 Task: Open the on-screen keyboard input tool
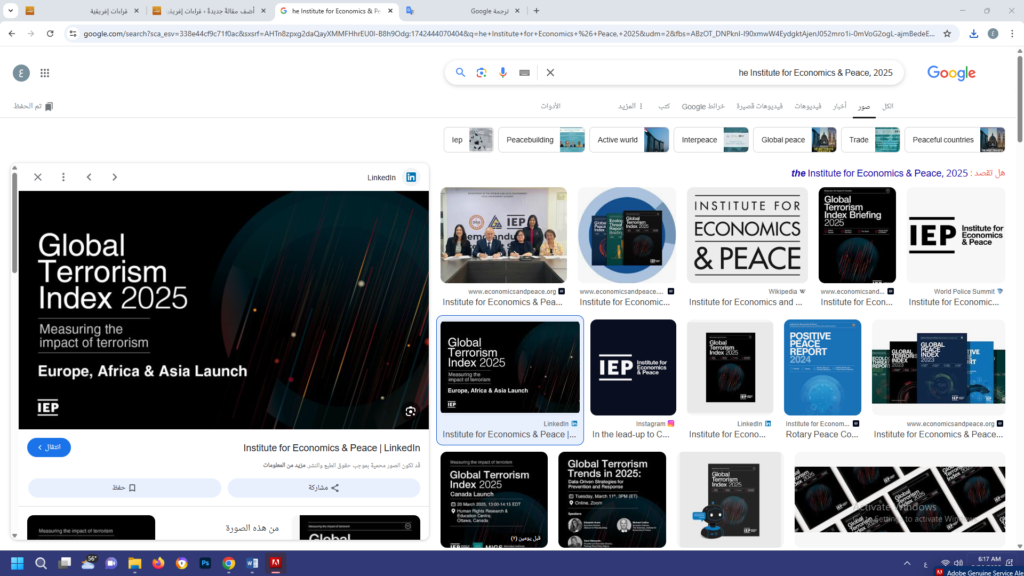point(525,73)
